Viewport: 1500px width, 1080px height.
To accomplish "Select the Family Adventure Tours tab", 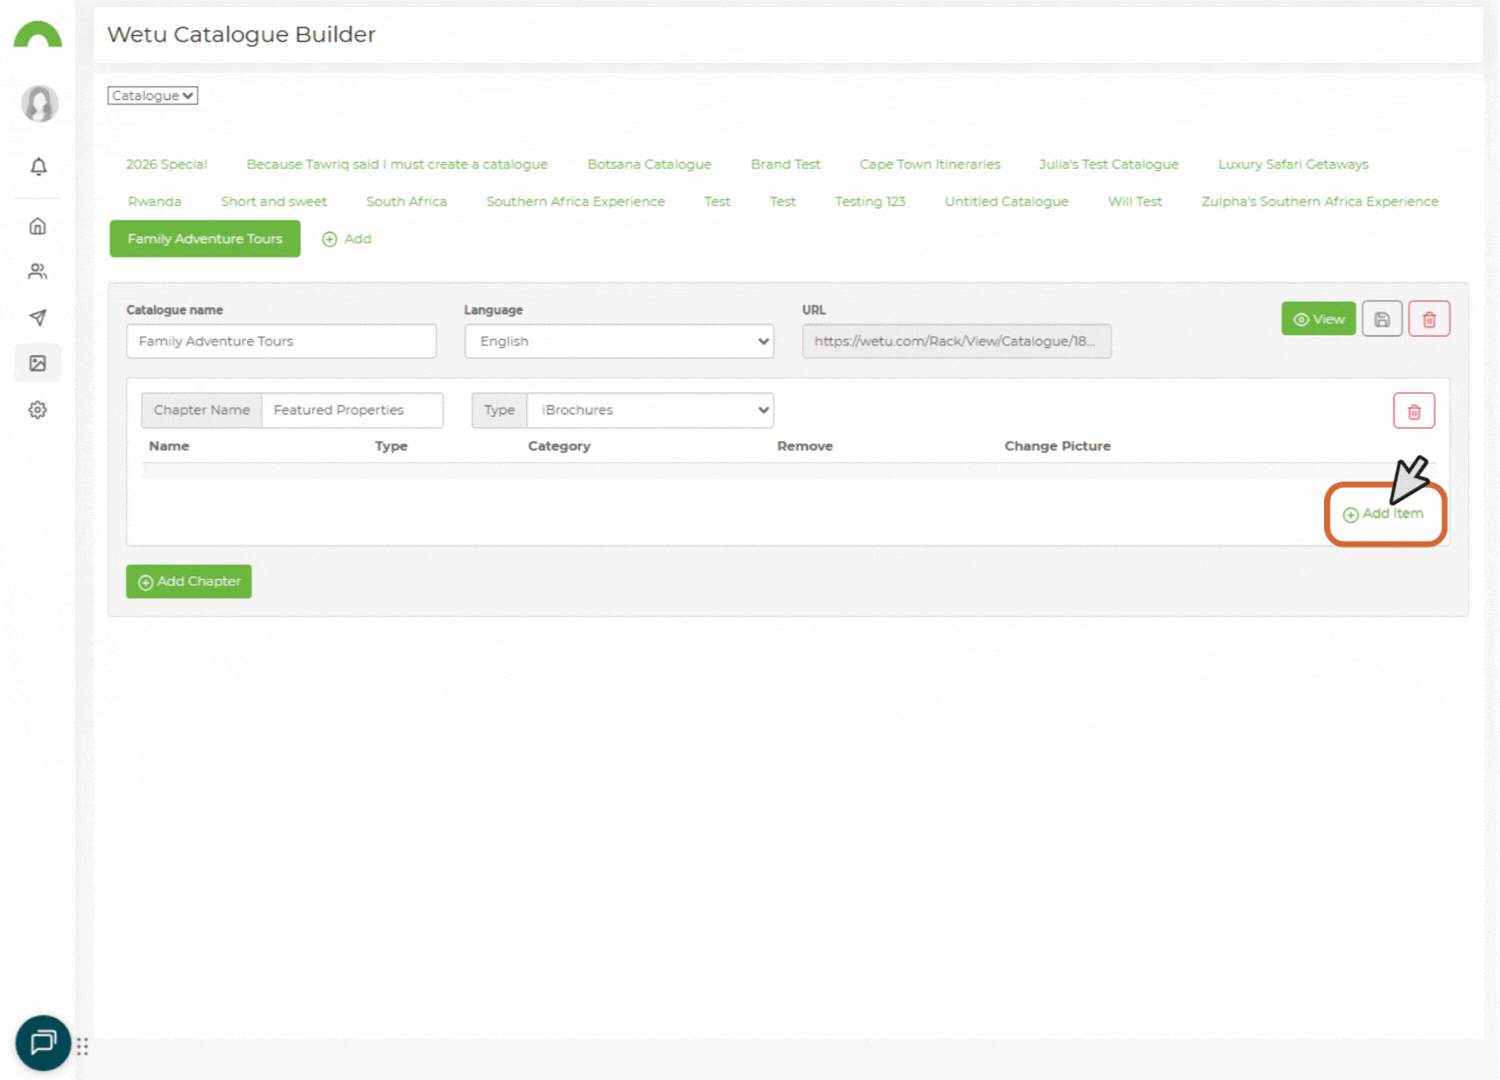I will coord(204,238).
